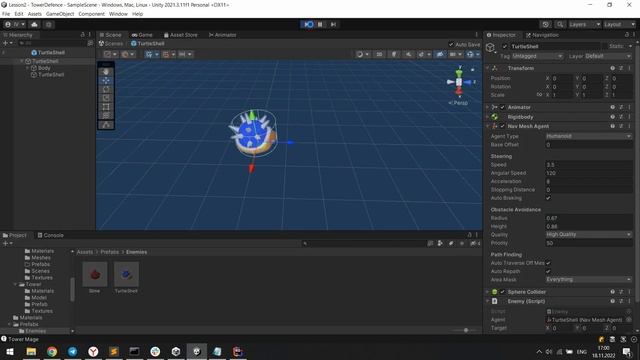This screenshot has width=640, height=360.
Task: Select the Rotate tool in scene toolbar
Action: click(106, 89)
